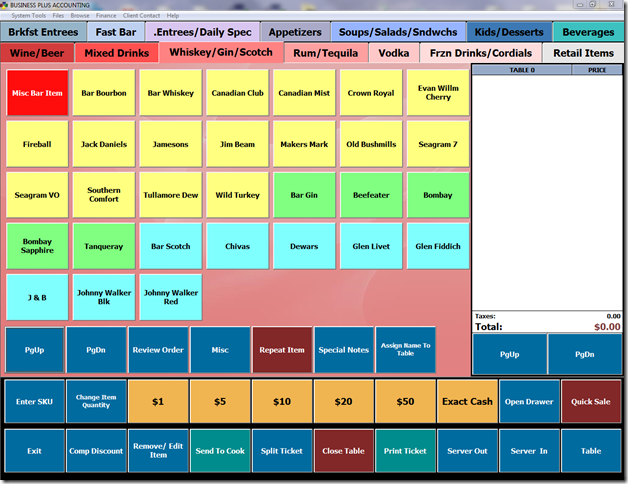This screenshot has width=628, height=484.
Task: Add Johnny Walker Blk to the order
Action: coord(104,297)
